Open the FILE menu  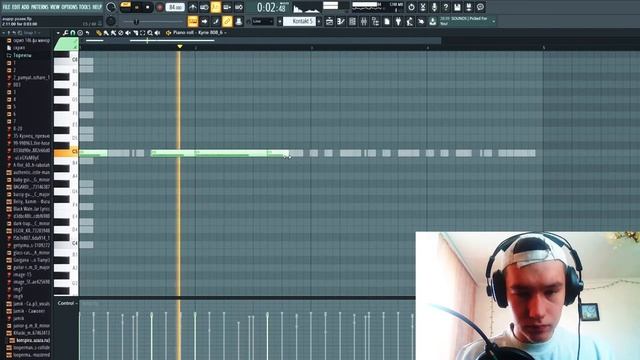click(x=6, y=7)
